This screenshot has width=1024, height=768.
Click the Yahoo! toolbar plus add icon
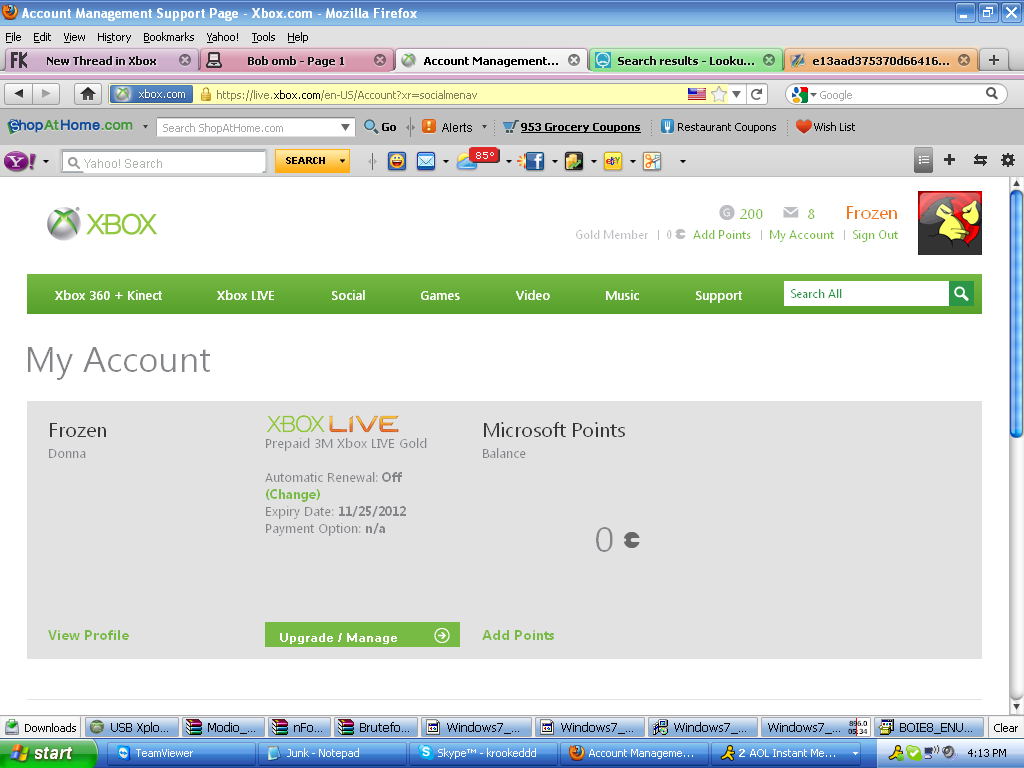click(x=950, y=160)
